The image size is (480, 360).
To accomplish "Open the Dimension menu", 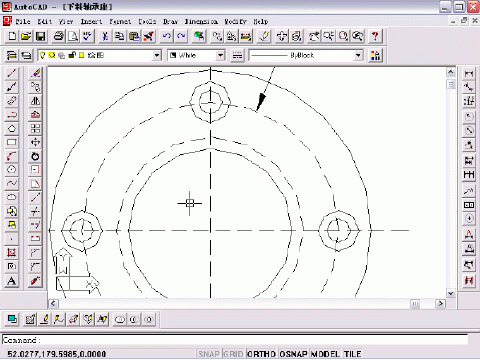I will pyautogui.click(x=201, y=22).
